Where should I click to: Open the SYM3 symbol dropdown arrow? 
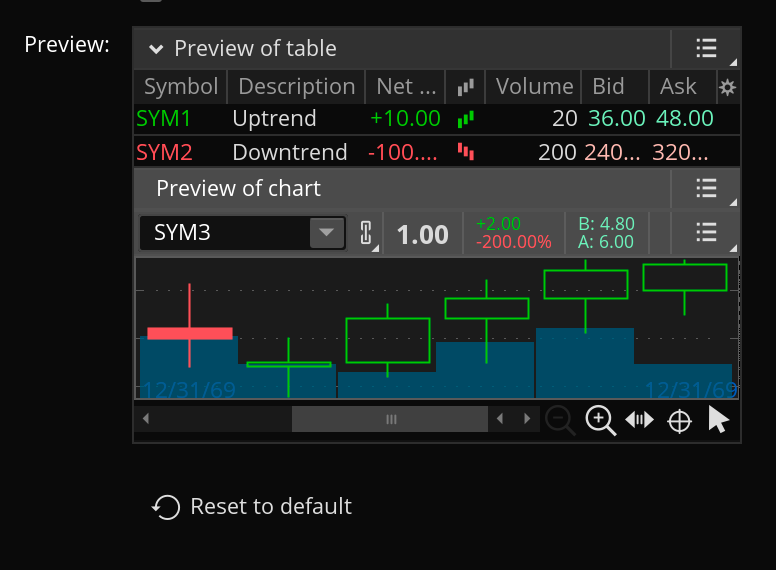click(x=325, y=234)
